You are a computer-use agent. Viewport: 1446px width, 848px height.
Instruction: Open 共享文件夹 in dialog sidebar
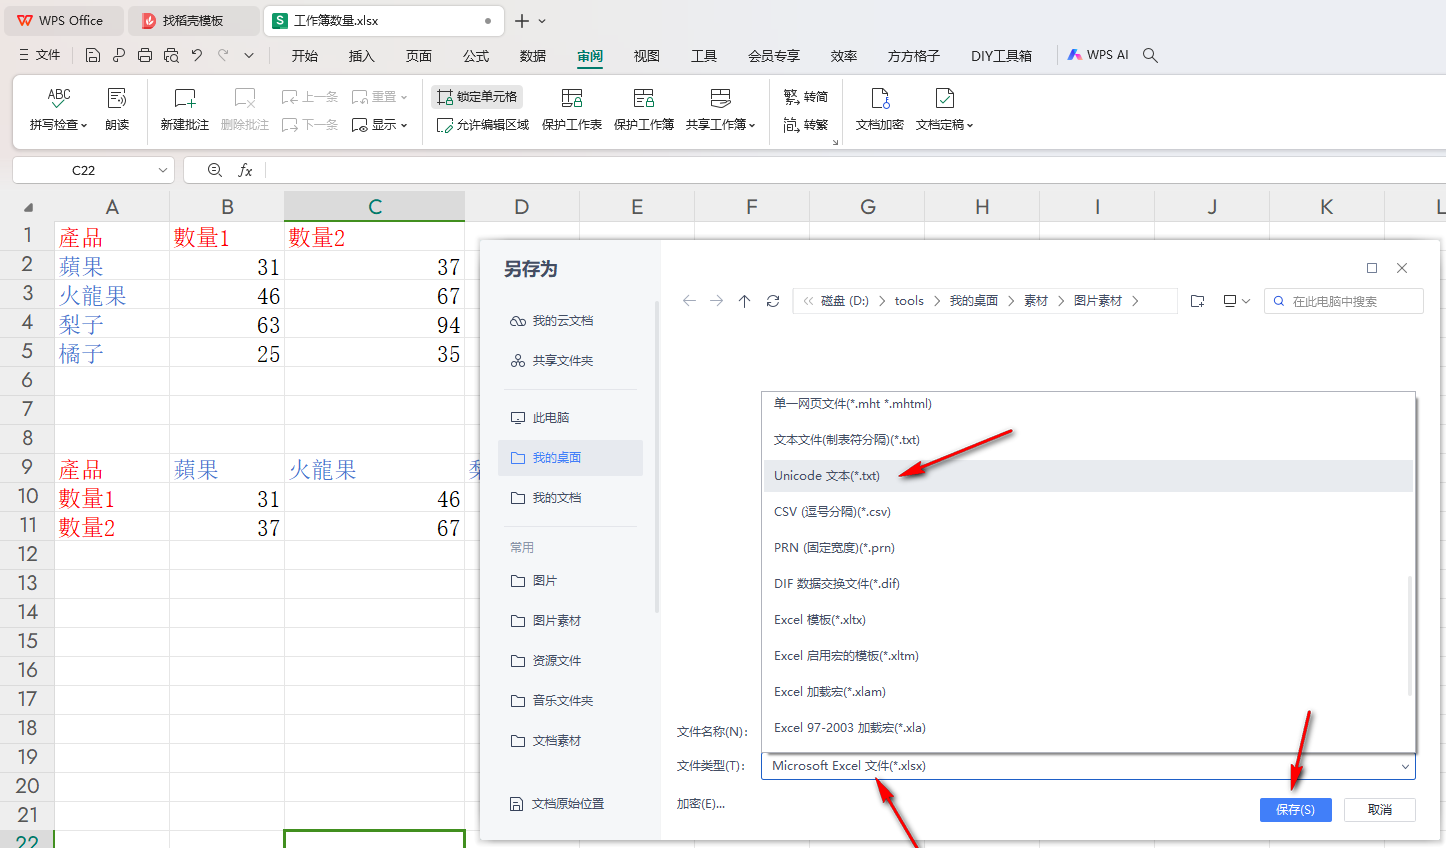pos(570,361)
